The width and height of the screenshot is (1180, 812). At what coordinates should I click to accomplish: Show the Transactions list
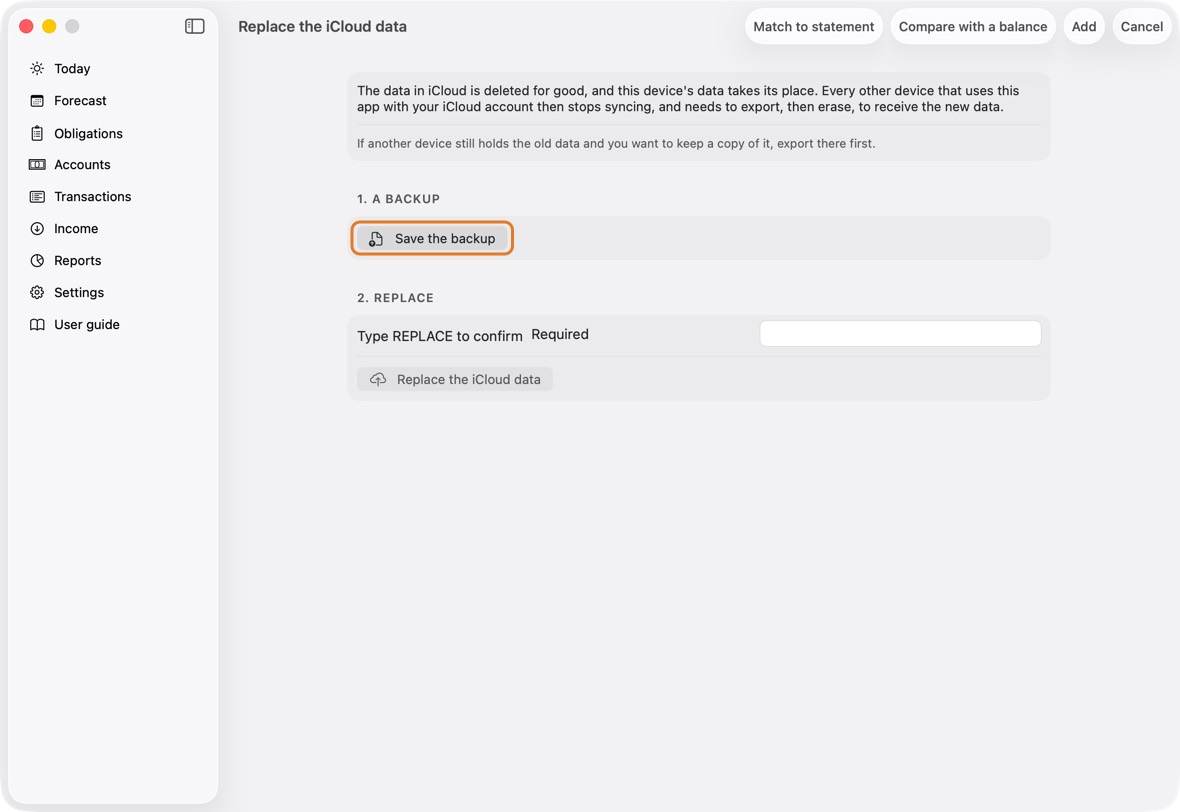93,196
